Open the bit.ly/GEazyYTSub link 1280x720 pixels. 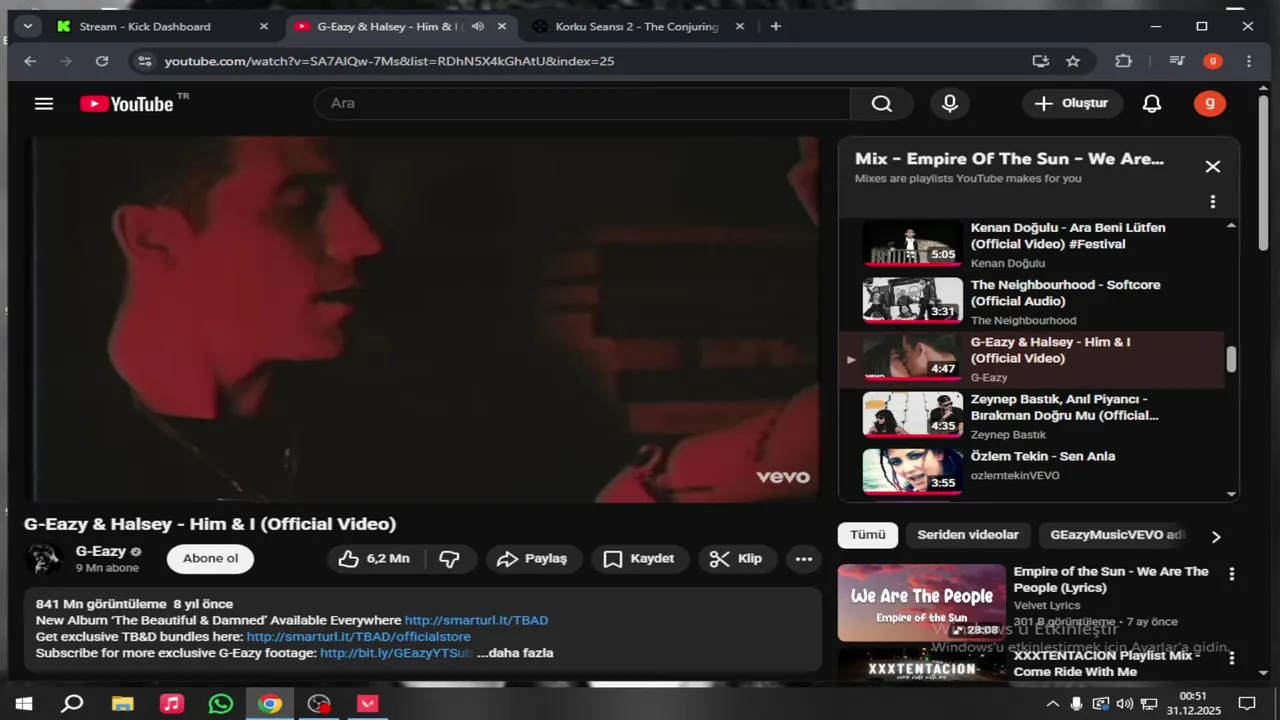click(396, 653)
